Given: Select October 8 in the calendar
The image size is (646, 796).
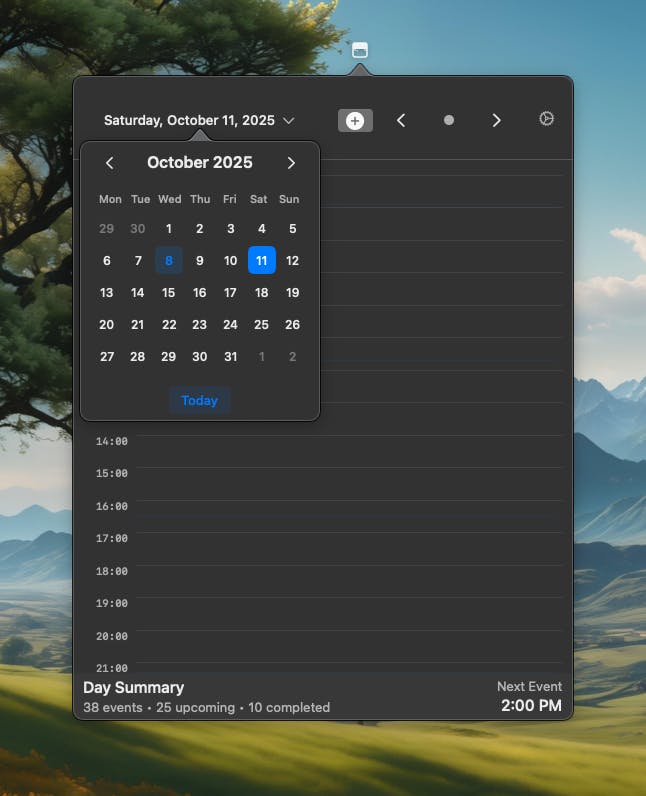Looking at the screenshot, I should [x=169, y=260].
